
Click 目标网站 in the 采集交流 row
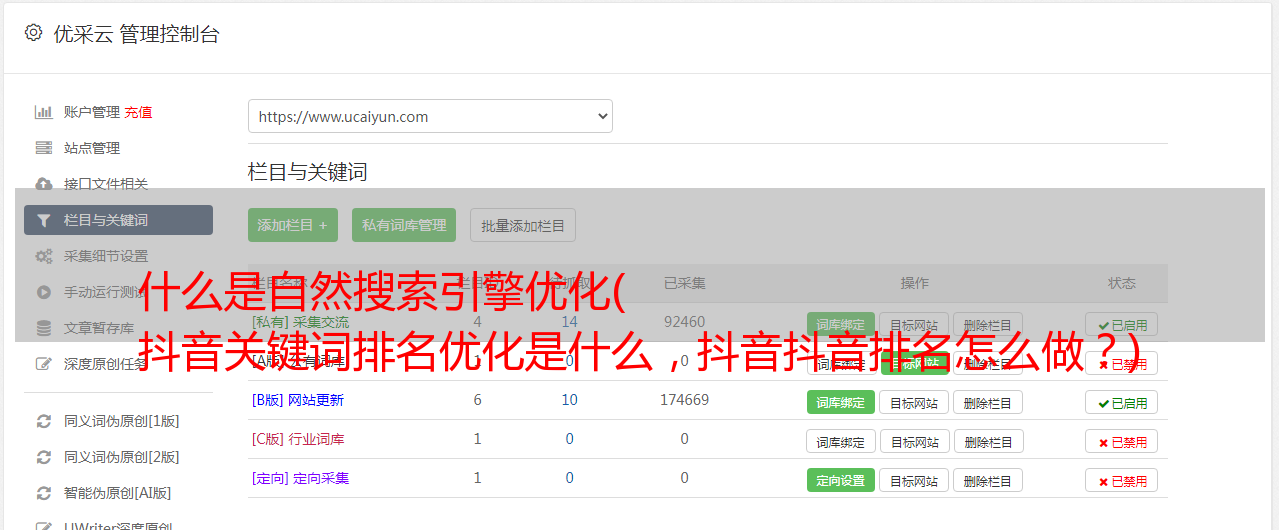pos(914,324)
